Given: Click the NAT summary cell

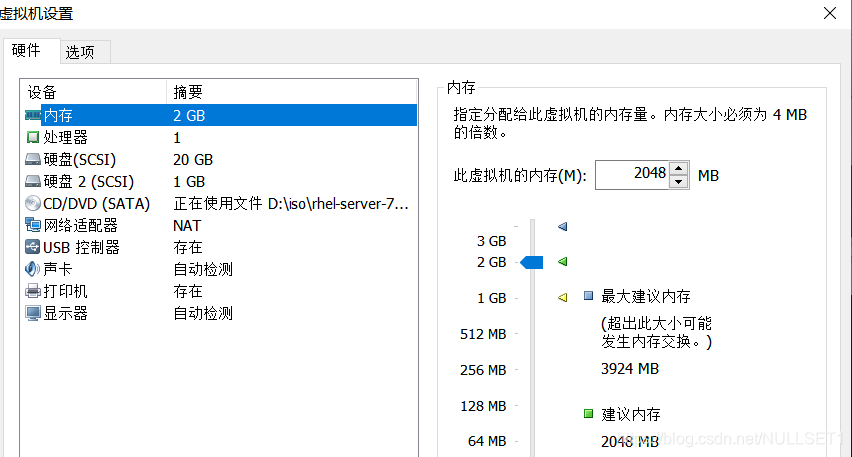Looking at the screenshot, I should coord(187,225).
